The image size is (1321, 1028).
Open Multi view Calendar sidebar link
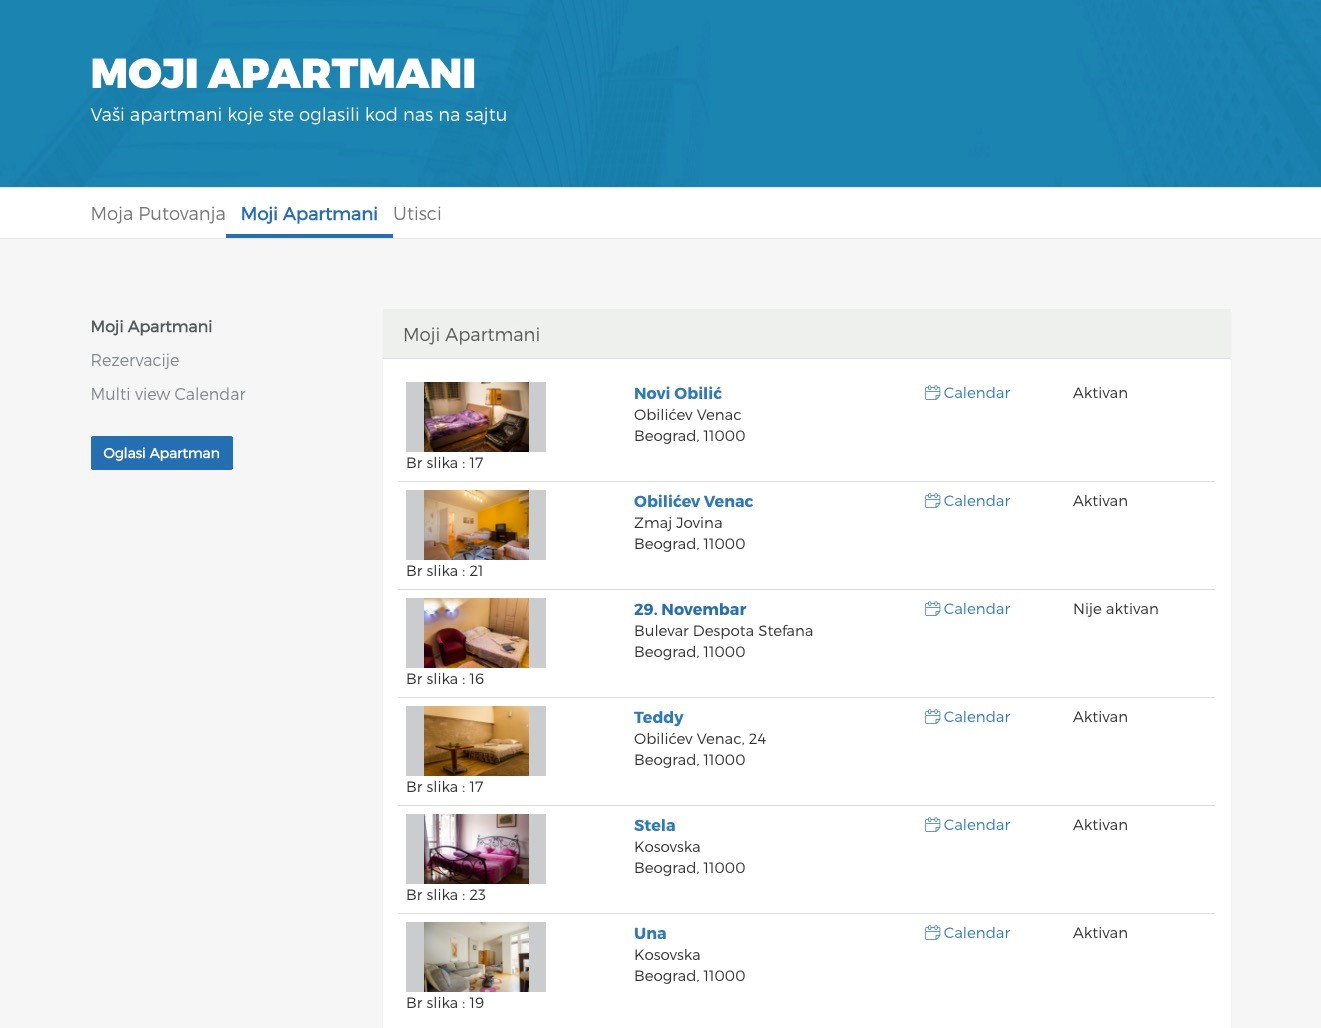pos(168,394)
